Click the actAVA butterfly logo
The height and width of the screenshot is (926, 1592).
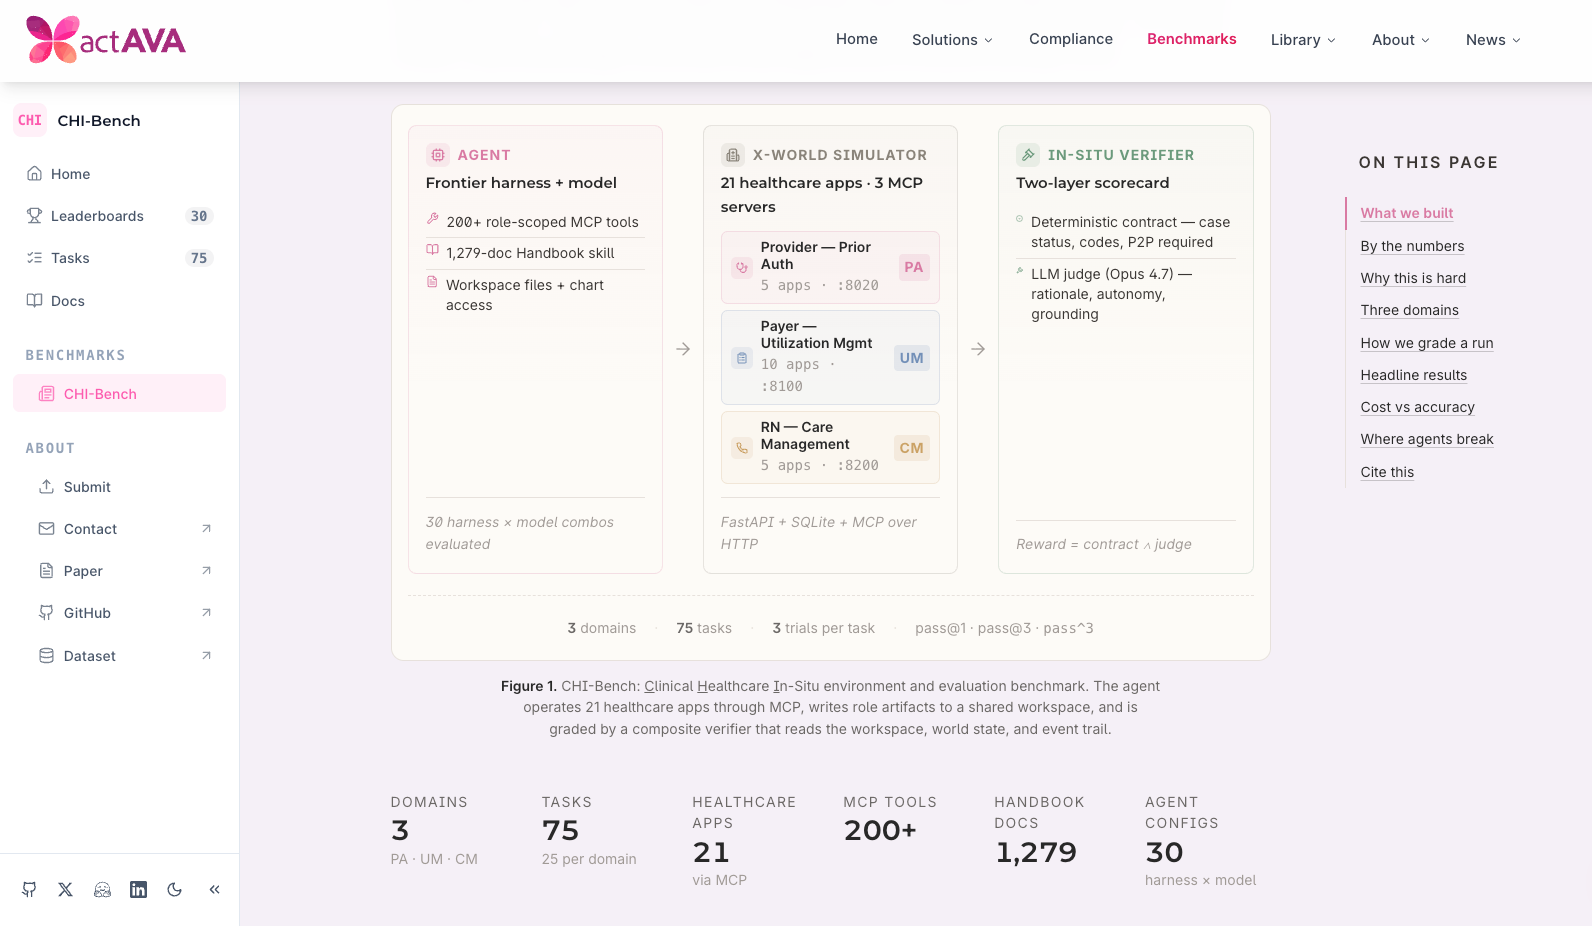(52, 40)
